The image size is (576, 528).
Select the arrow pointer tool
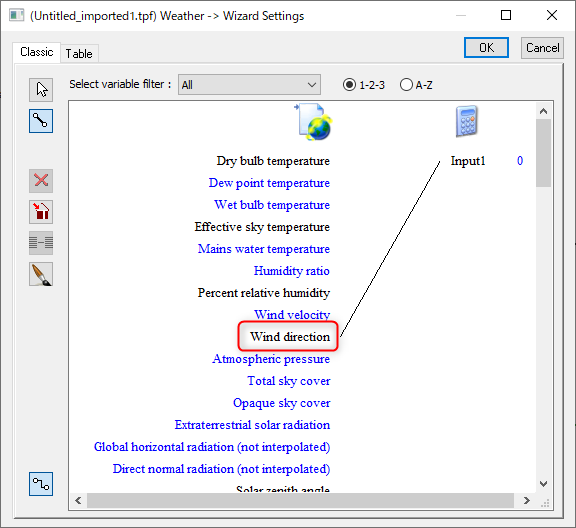coord(41,90)
